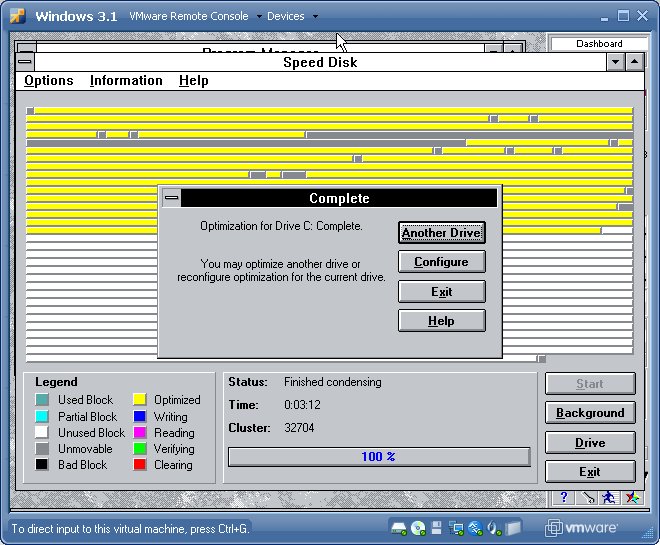Open the Options menu
Screen dimensions: 660x545
click(x=49, y=81)
